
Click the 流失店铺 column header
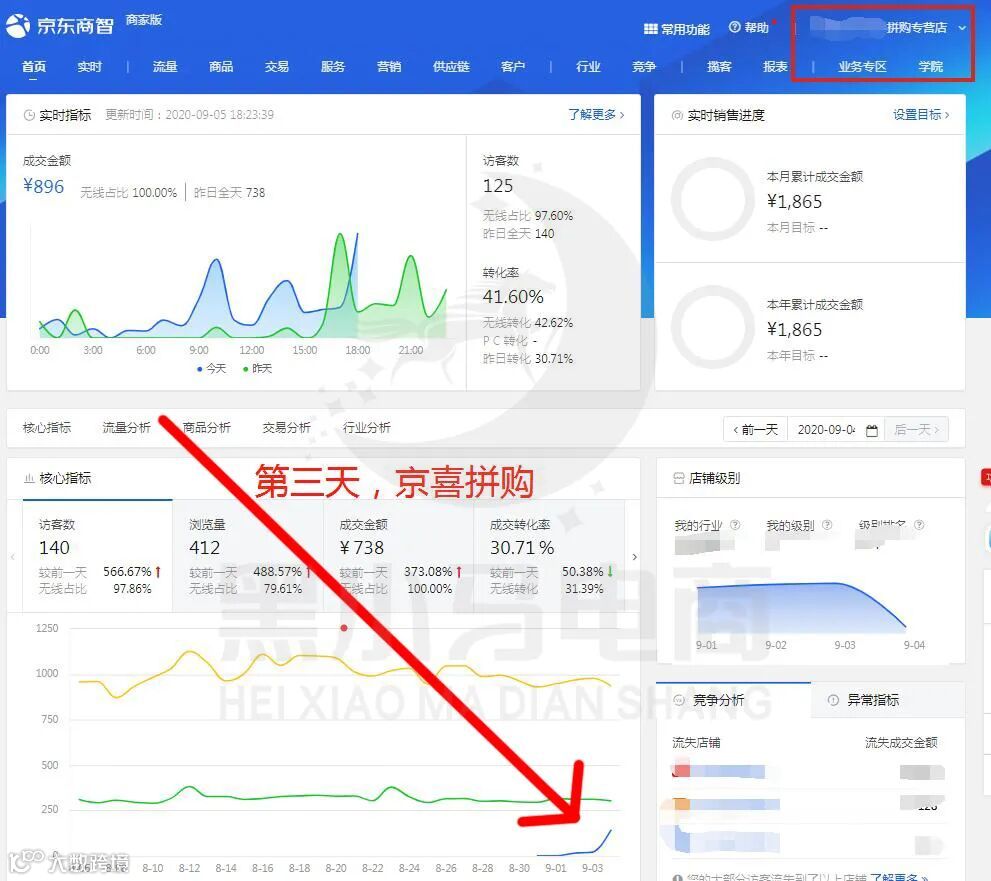(696, 743)
